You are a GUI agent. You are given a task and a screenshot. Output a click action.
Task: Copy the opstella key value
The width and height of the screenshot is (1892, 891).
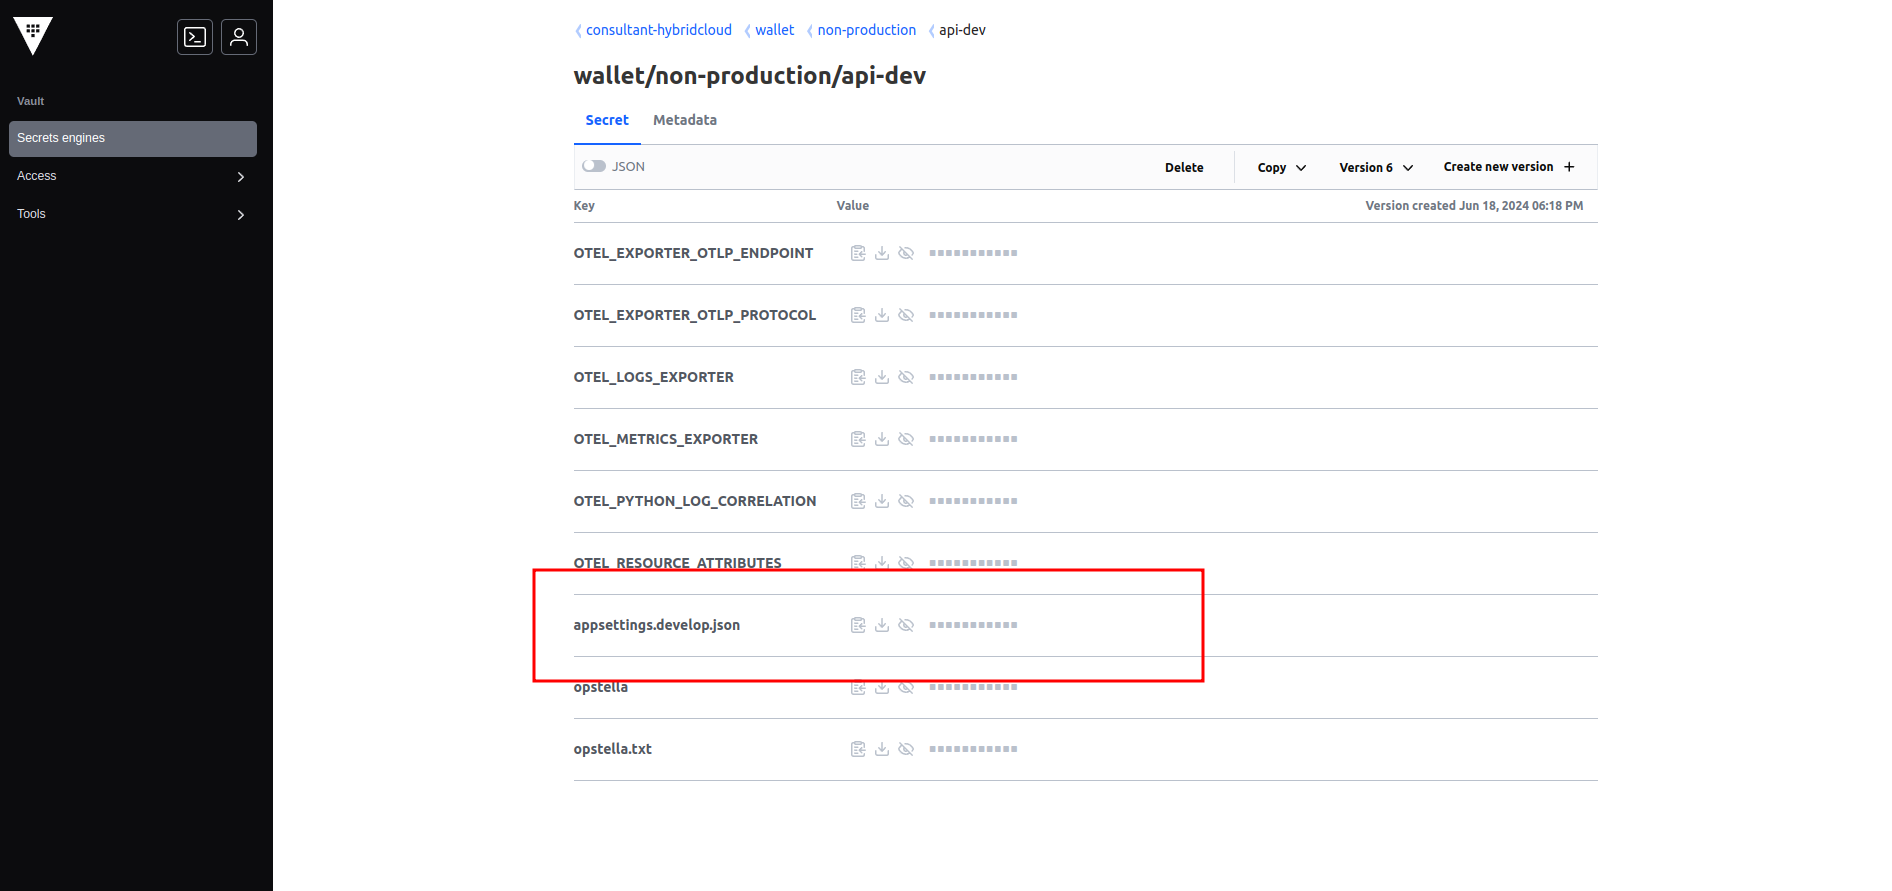(x=858, y=687)
